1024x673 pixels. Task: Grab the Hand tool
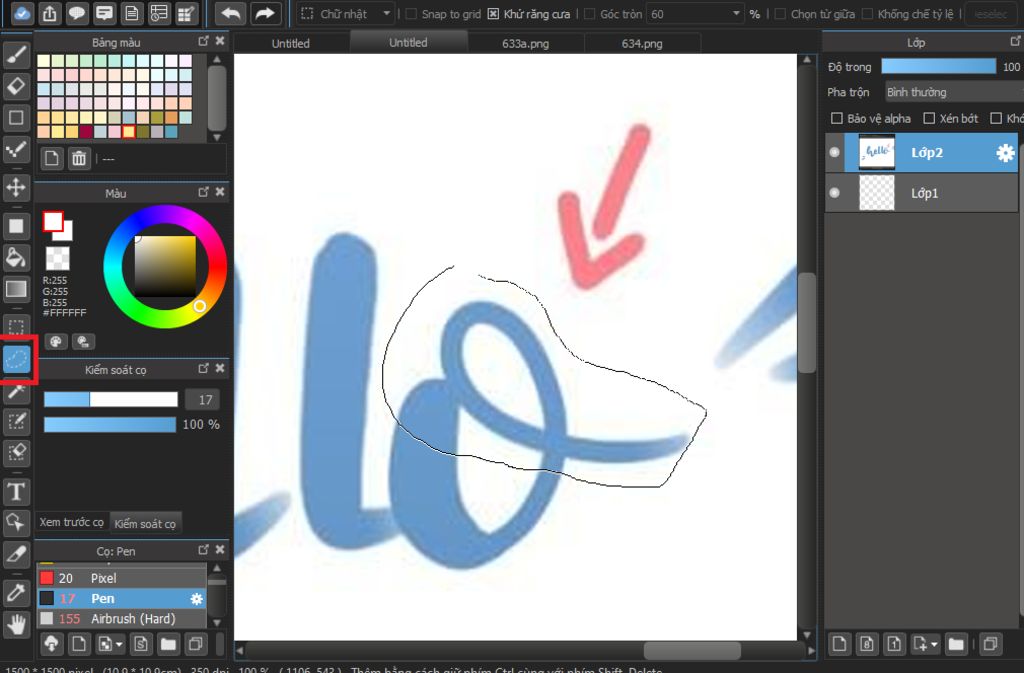(x=16, y=625)
